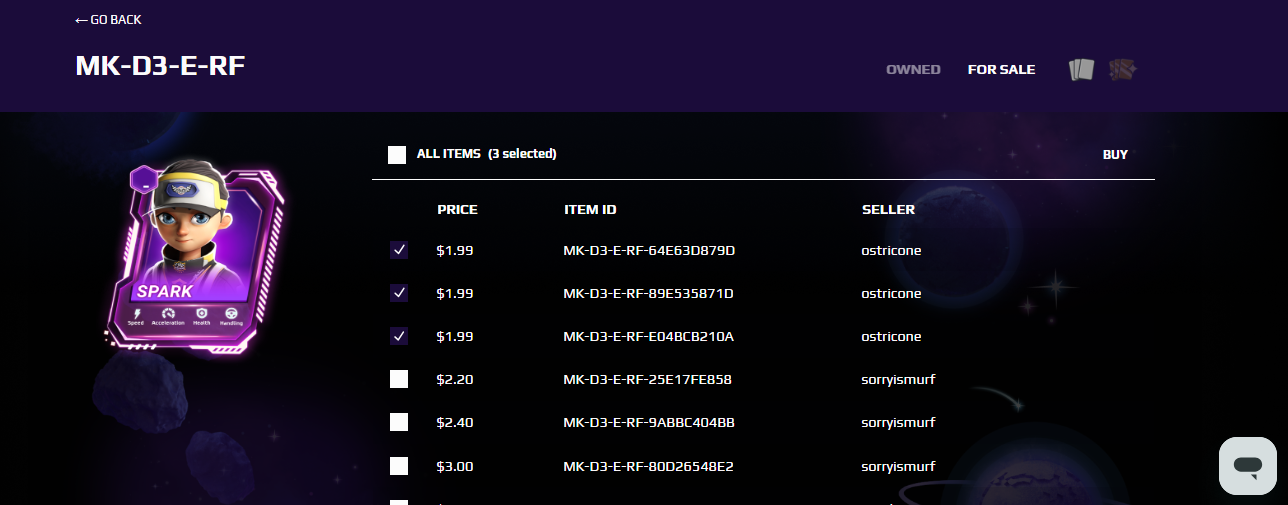Click item ID MK-D3-E-RF-E04BCB210A
This screenshot has width=1288, height=505.
[x=648, y=336]
